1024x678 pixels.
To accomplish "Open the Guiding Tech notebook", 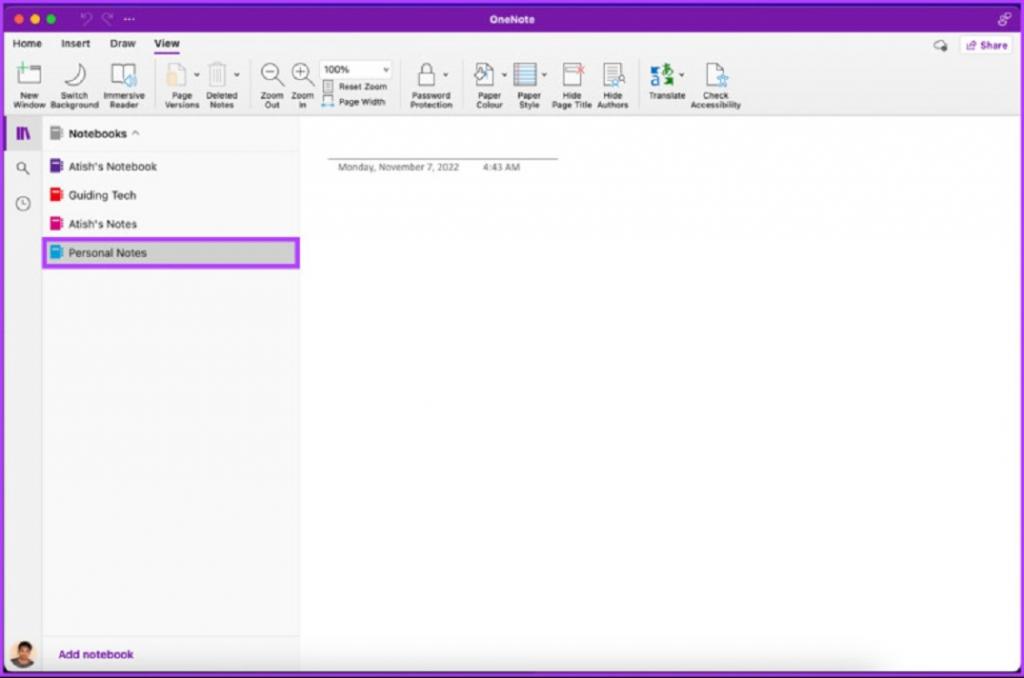I will [x=171, y=195].
